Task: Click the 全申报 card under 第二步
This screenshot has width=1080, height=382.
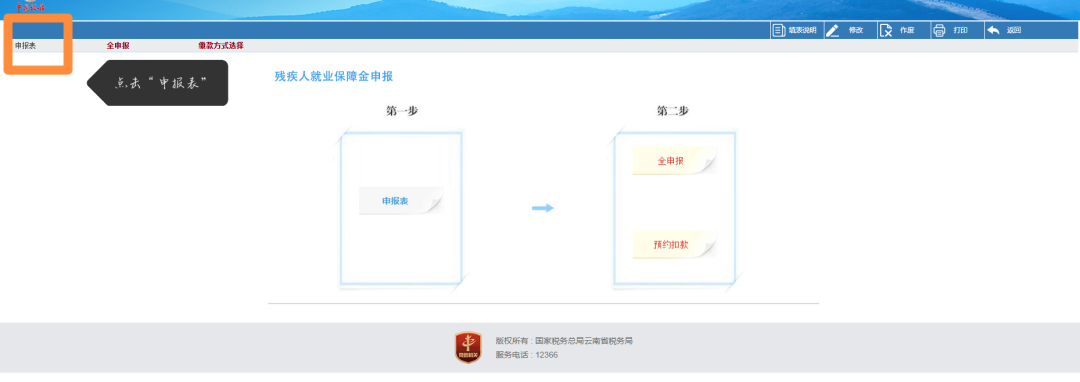Action: pos(674,161)
